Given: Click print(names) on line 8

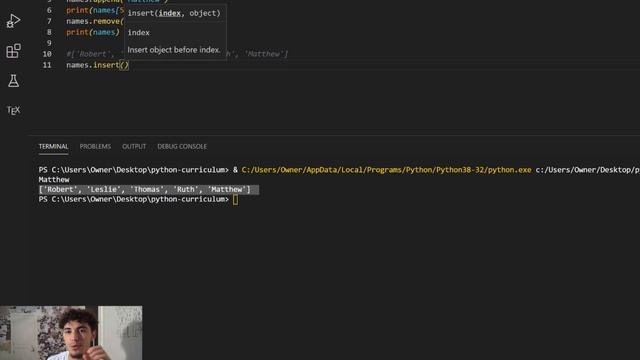Looking at the screenshot, I should (x=93, y=32).
